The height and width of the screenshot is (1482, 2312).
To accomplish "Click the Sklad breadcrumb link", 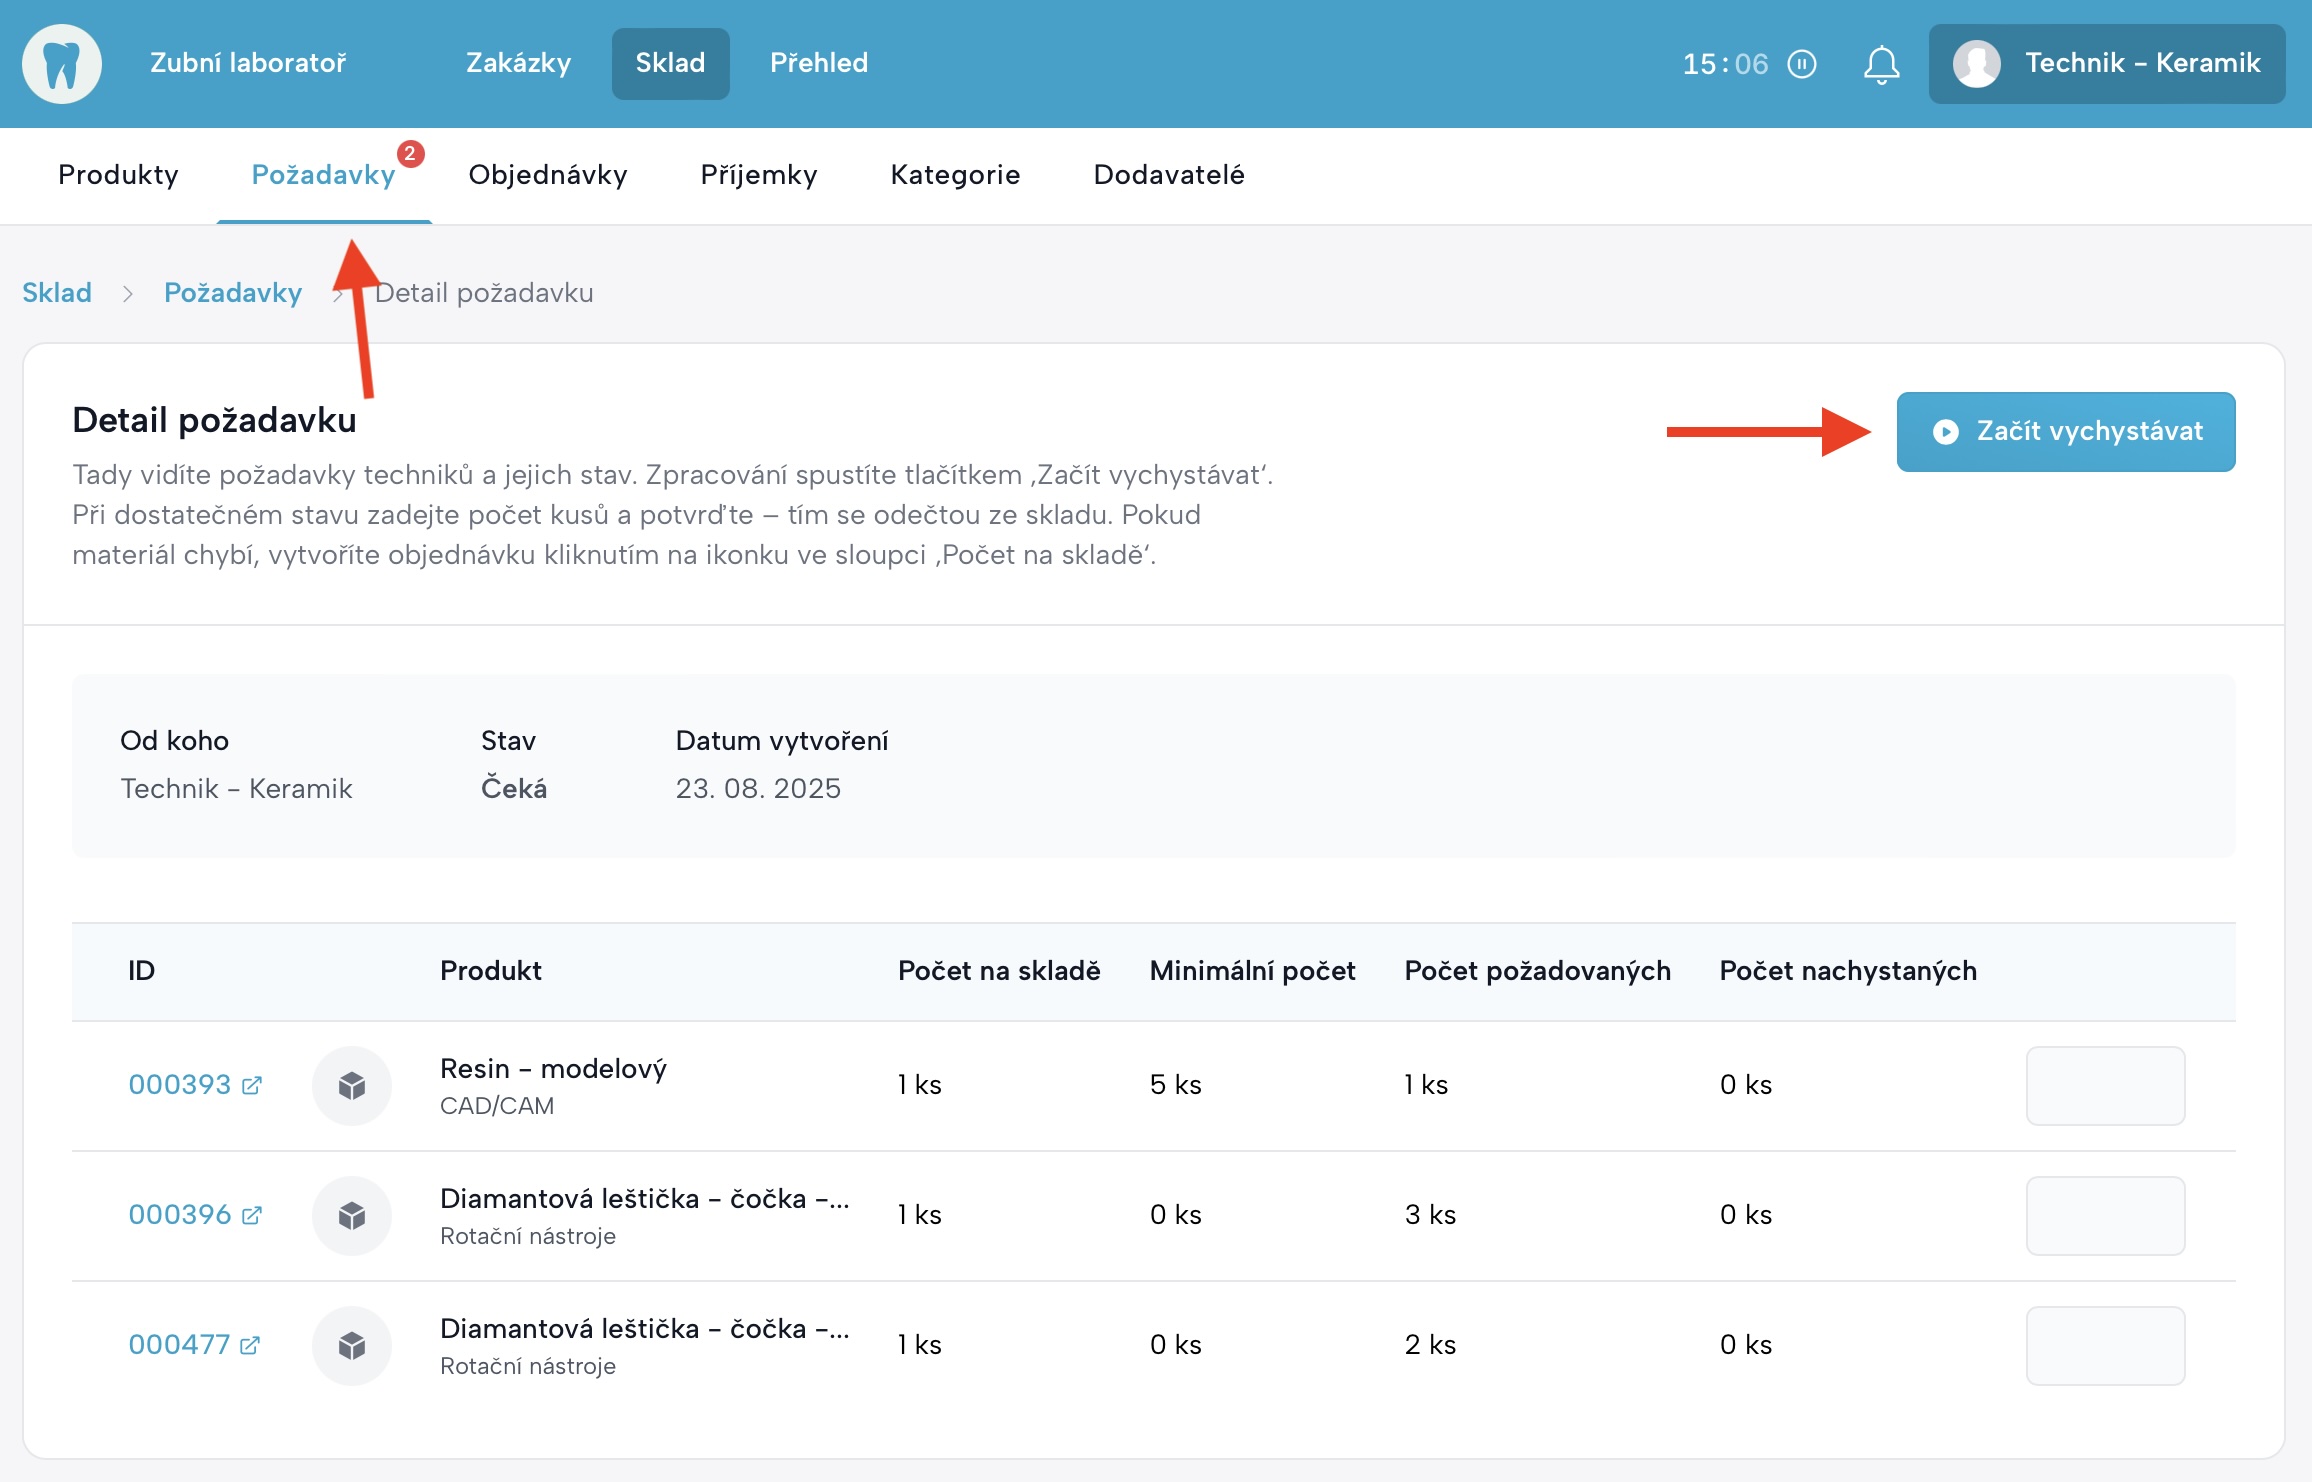I will click(x=57, y=293).
